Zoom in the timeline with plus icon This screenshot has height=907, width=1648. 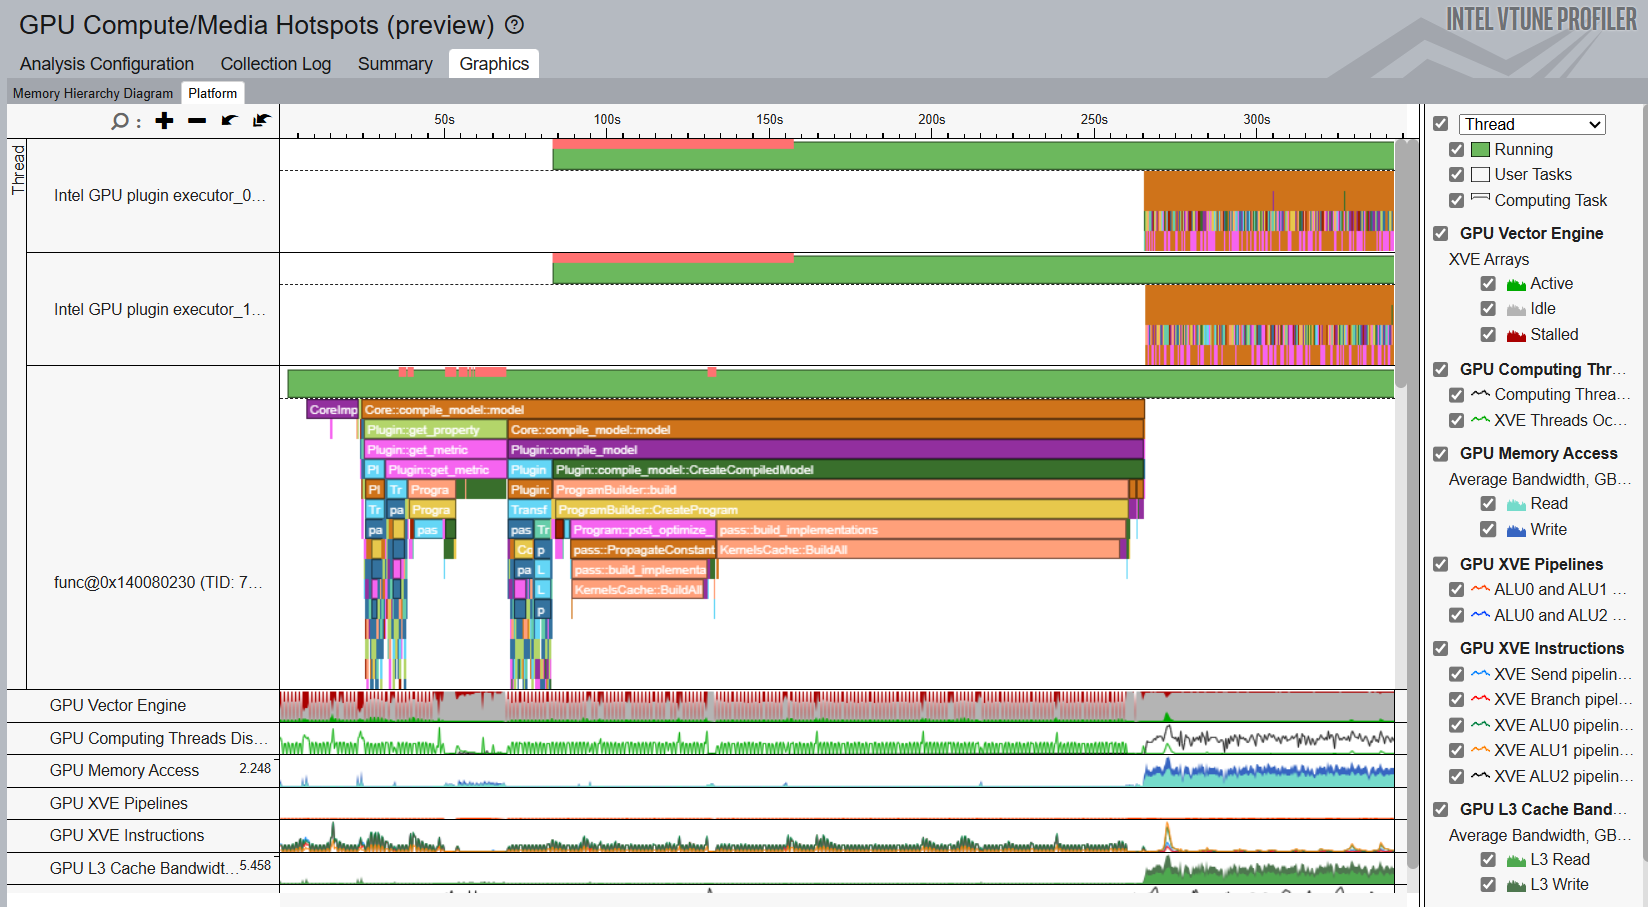(165, 121)
